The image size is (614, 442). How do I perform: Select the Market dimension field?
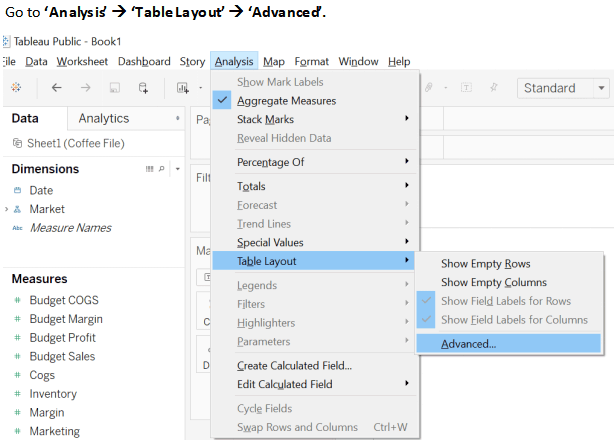click(47, 209)
